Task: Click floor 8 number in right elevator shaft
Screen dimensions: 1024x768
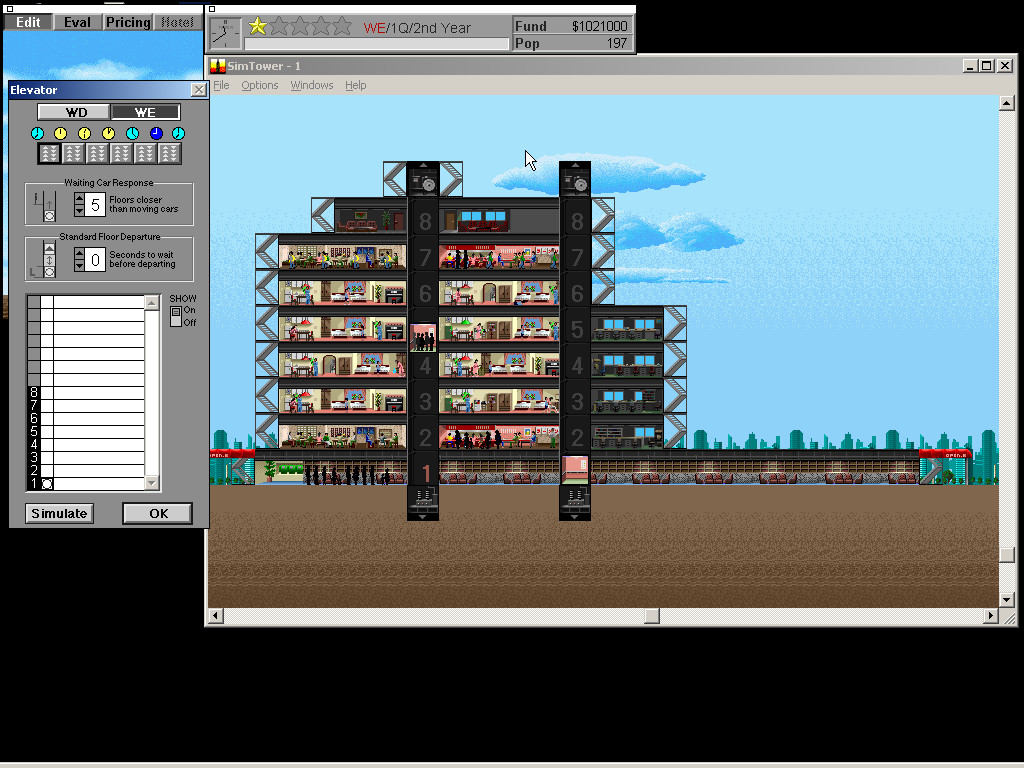Action: click(577, 222)
